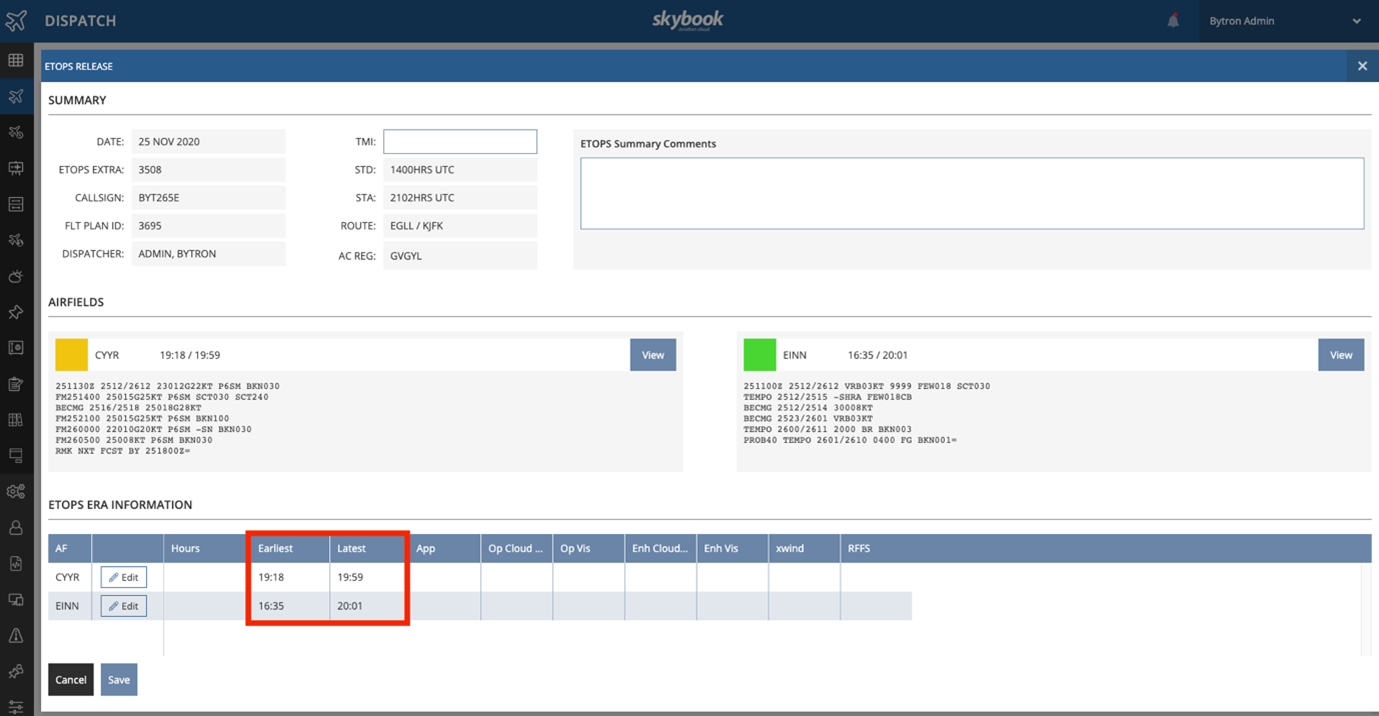Click the AF column header

[70, 548]
